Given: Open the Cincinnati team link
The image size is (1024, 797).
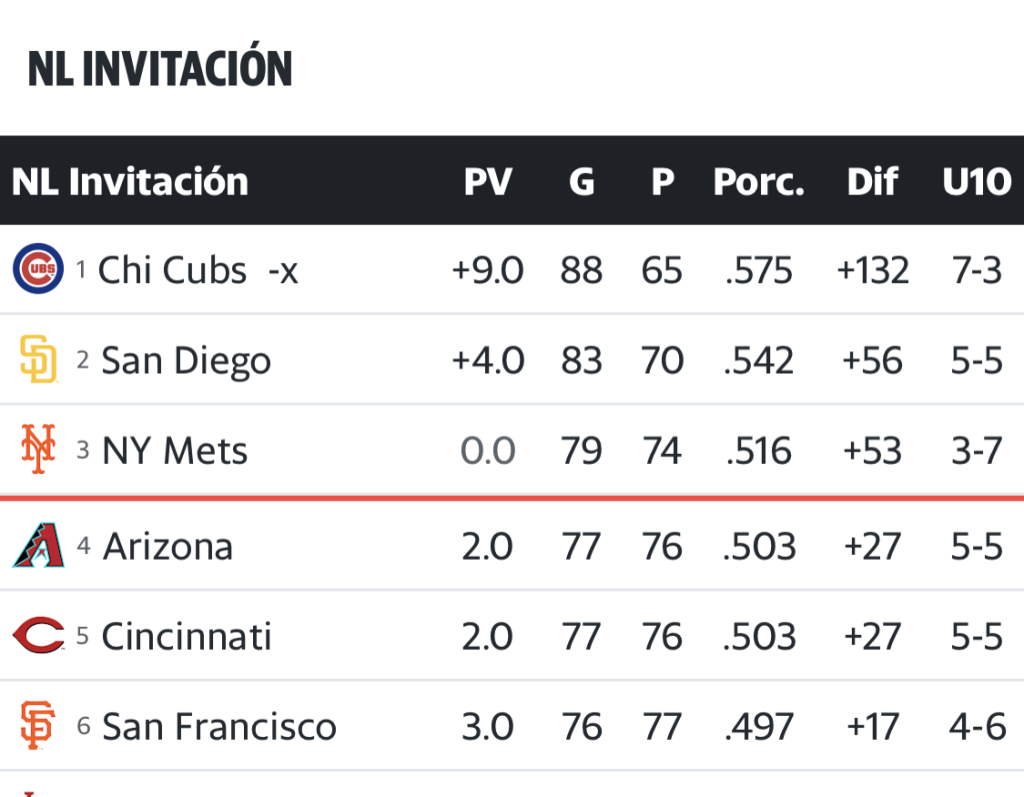Looking at the screenshot, I should [186, 637].
